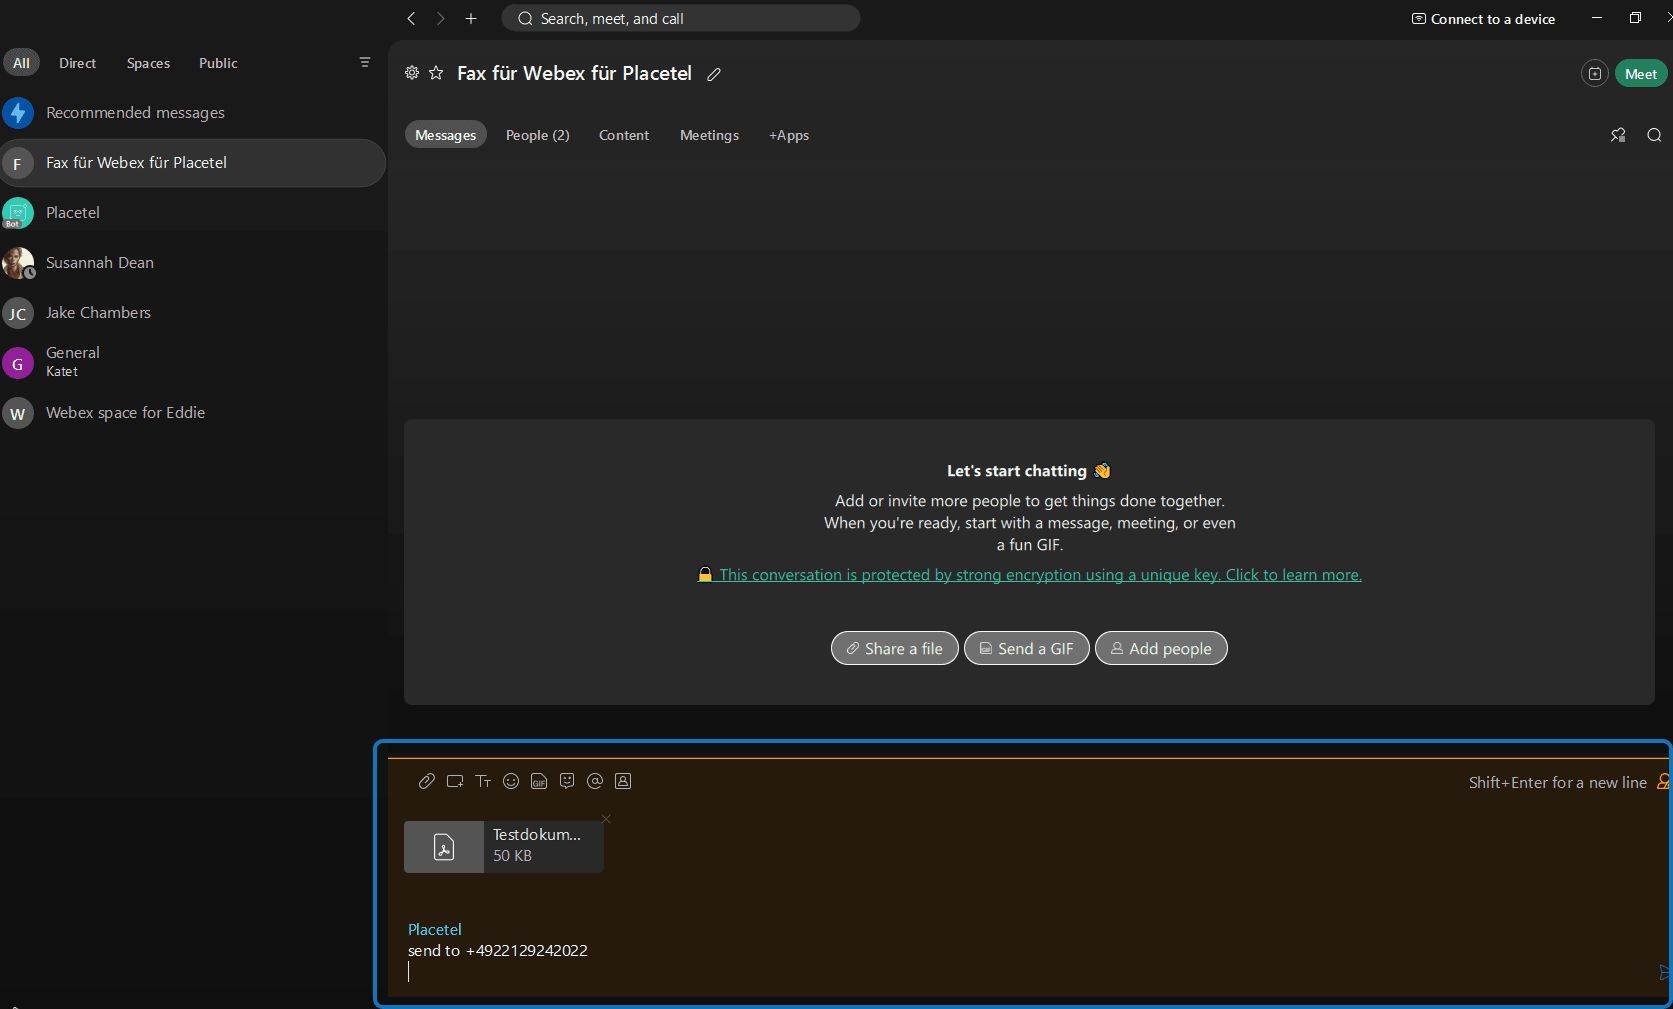
Task: Edit space name with pencil icon
Action: tap(714, 74)
